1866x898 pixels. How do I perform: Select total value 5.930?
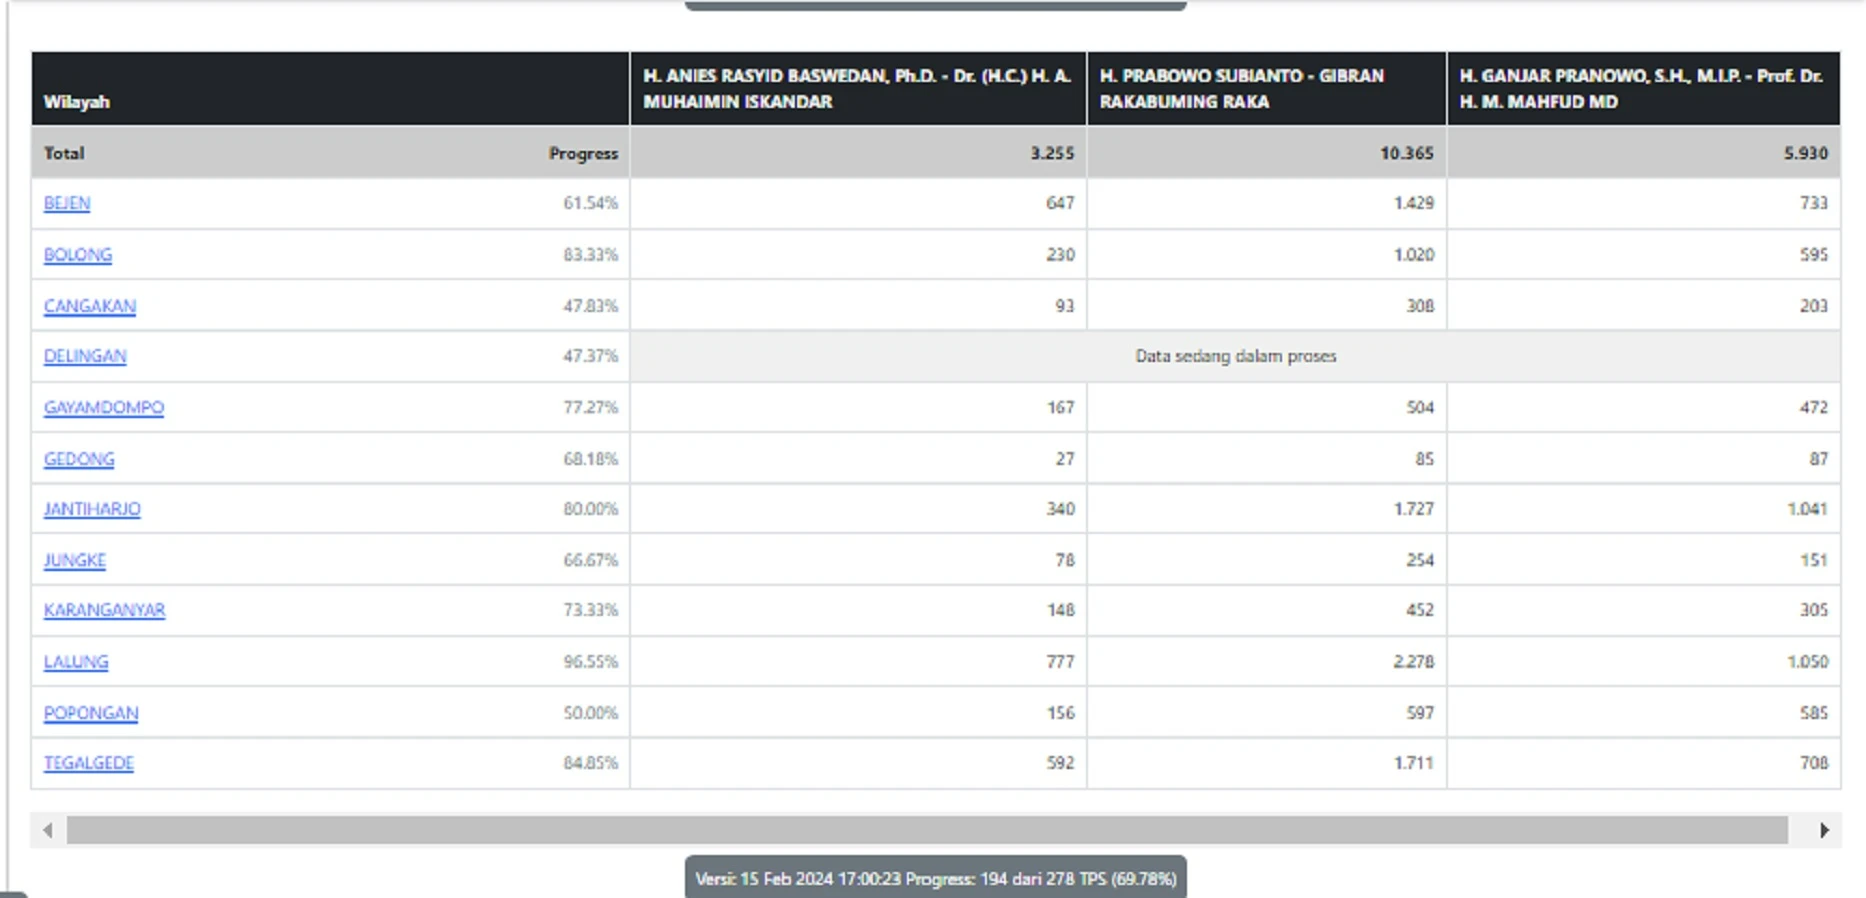click(1806, 153)
